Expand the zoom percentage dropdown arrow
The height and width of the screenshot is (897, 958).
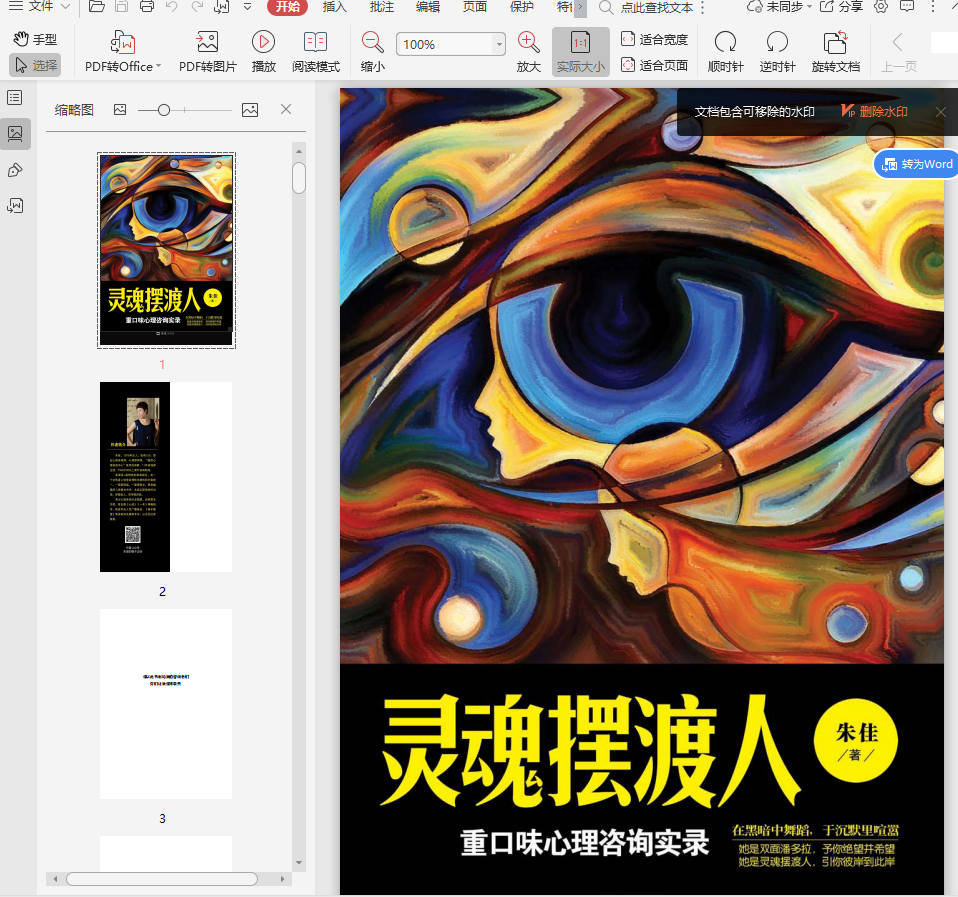(499, 45)
